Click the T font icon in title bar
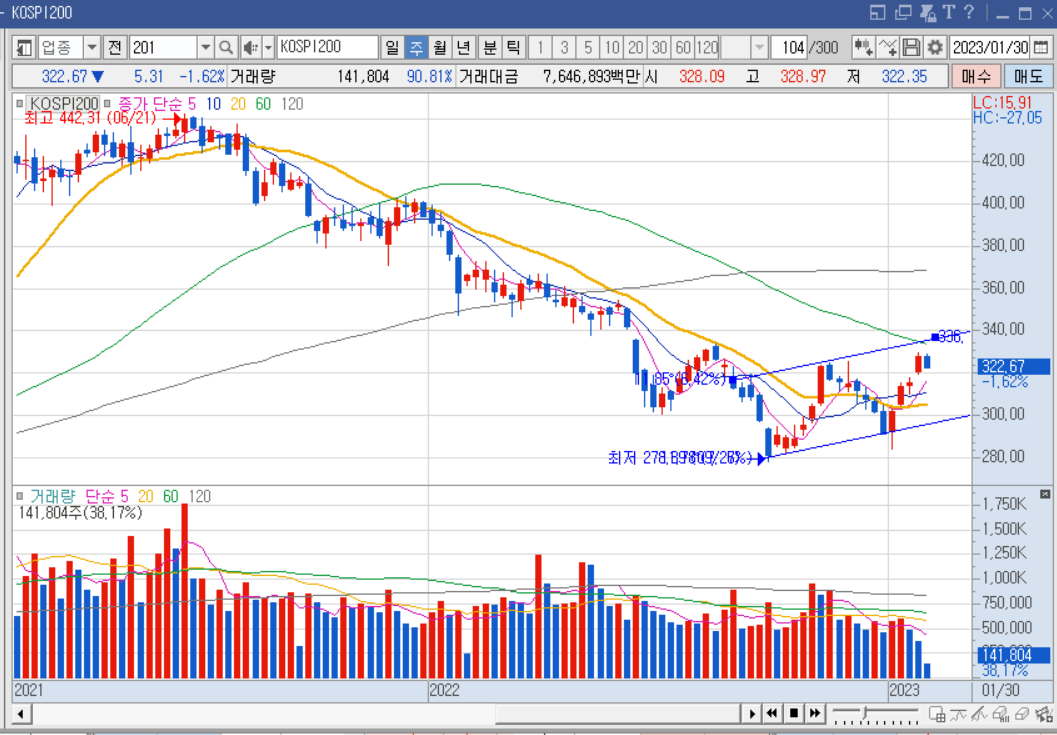This screenshot has height=735, width=1057. (x=948, y=12)
